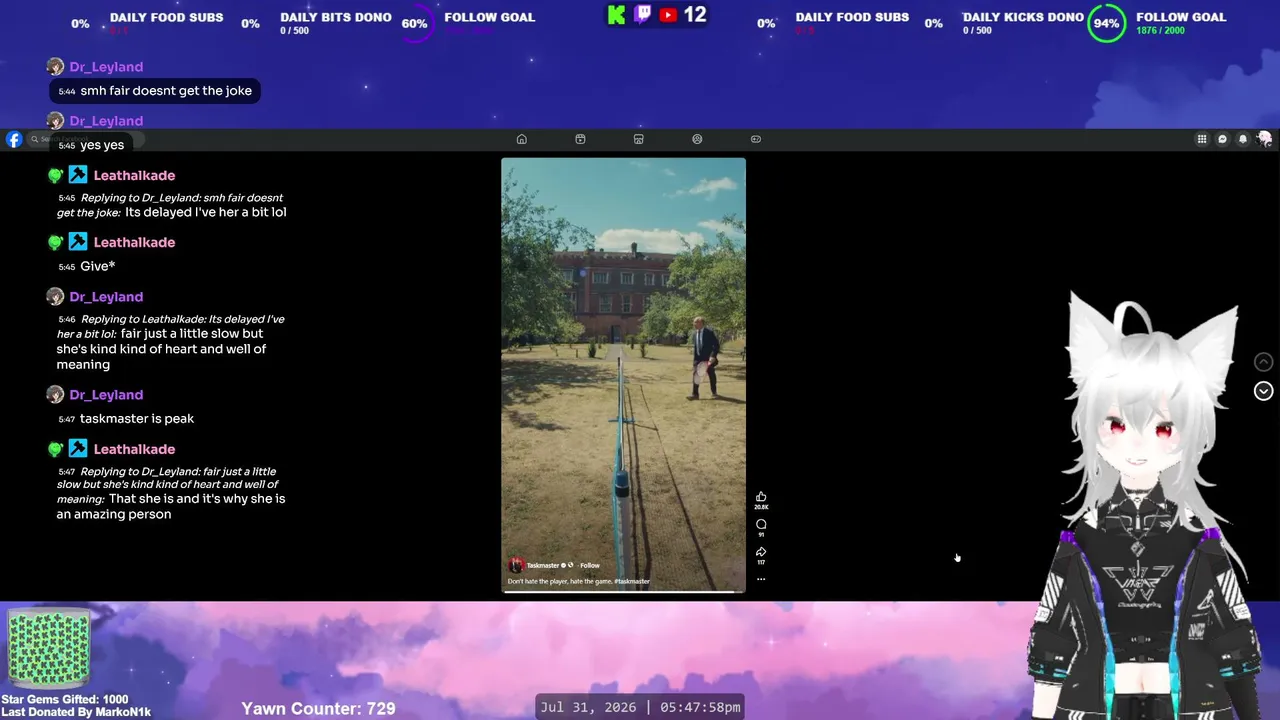
Task: Click the Kick logo in stream overlay
Action: (x=617, y=15)
